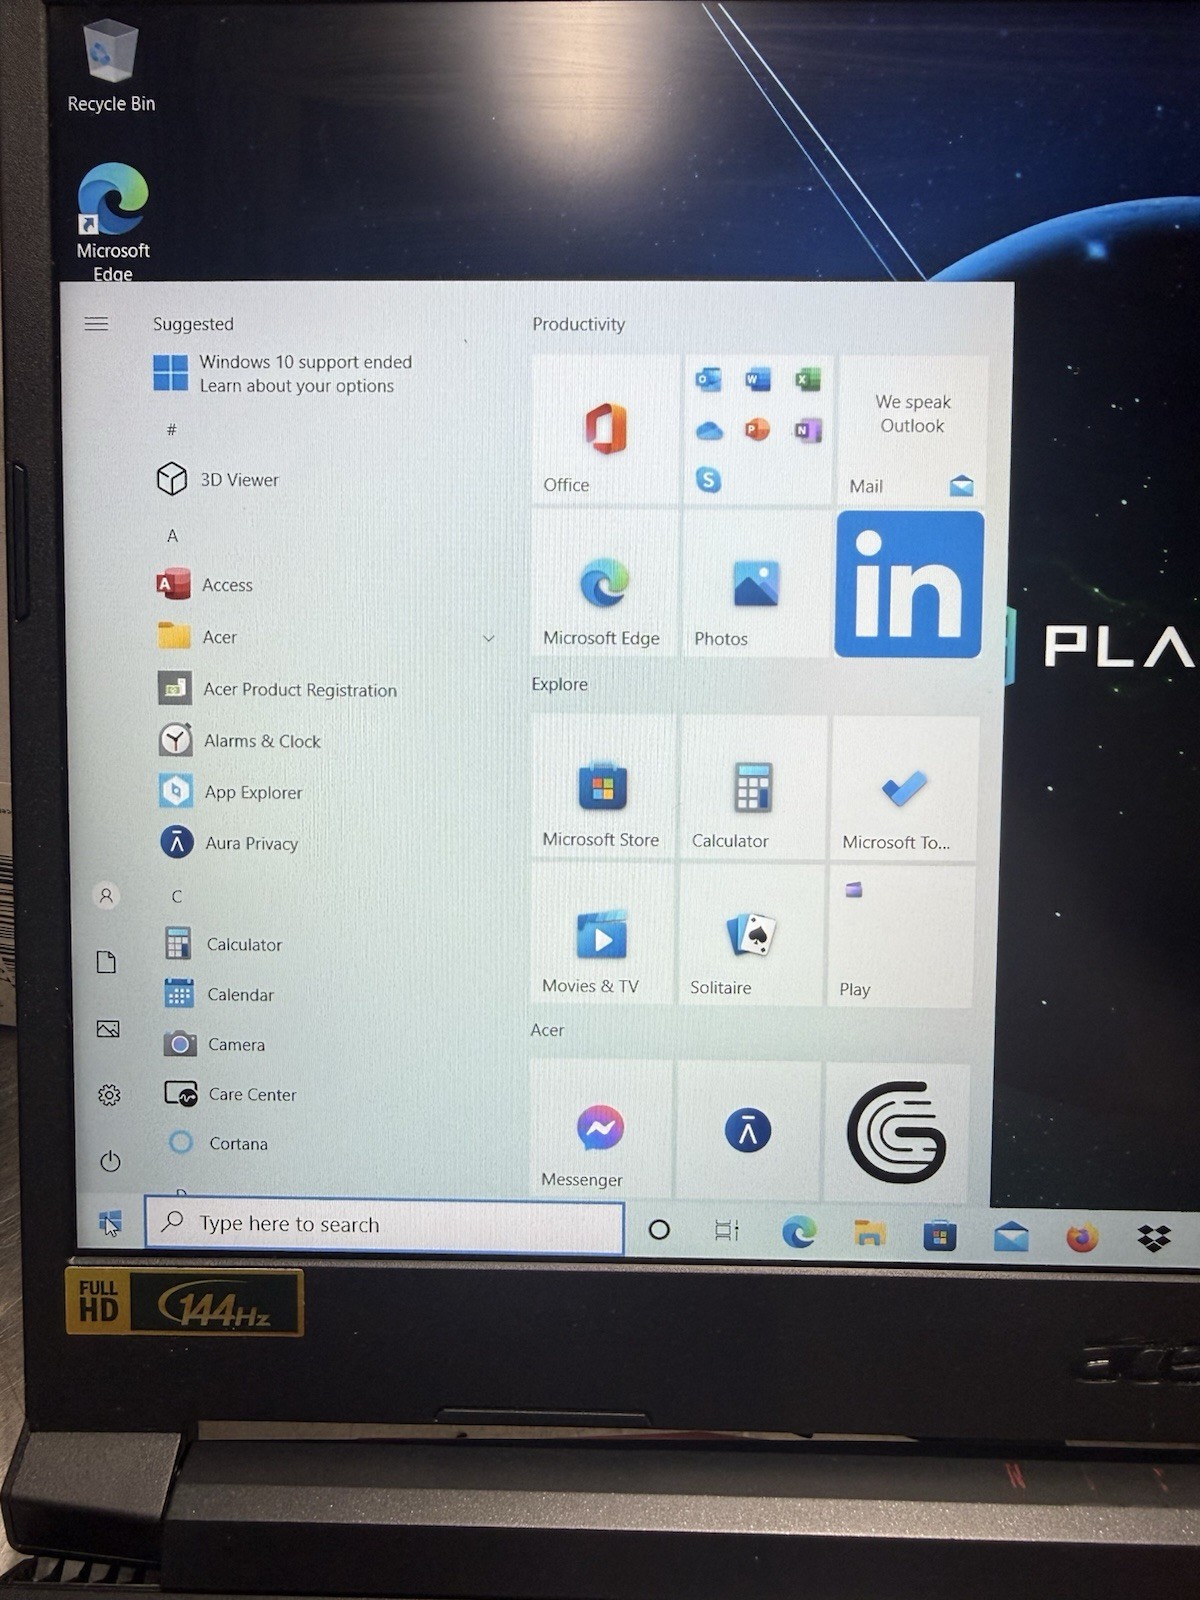This screenshot has width=1200, height=1600.
Task: Launch Access from app list
Action: (205, 584)
